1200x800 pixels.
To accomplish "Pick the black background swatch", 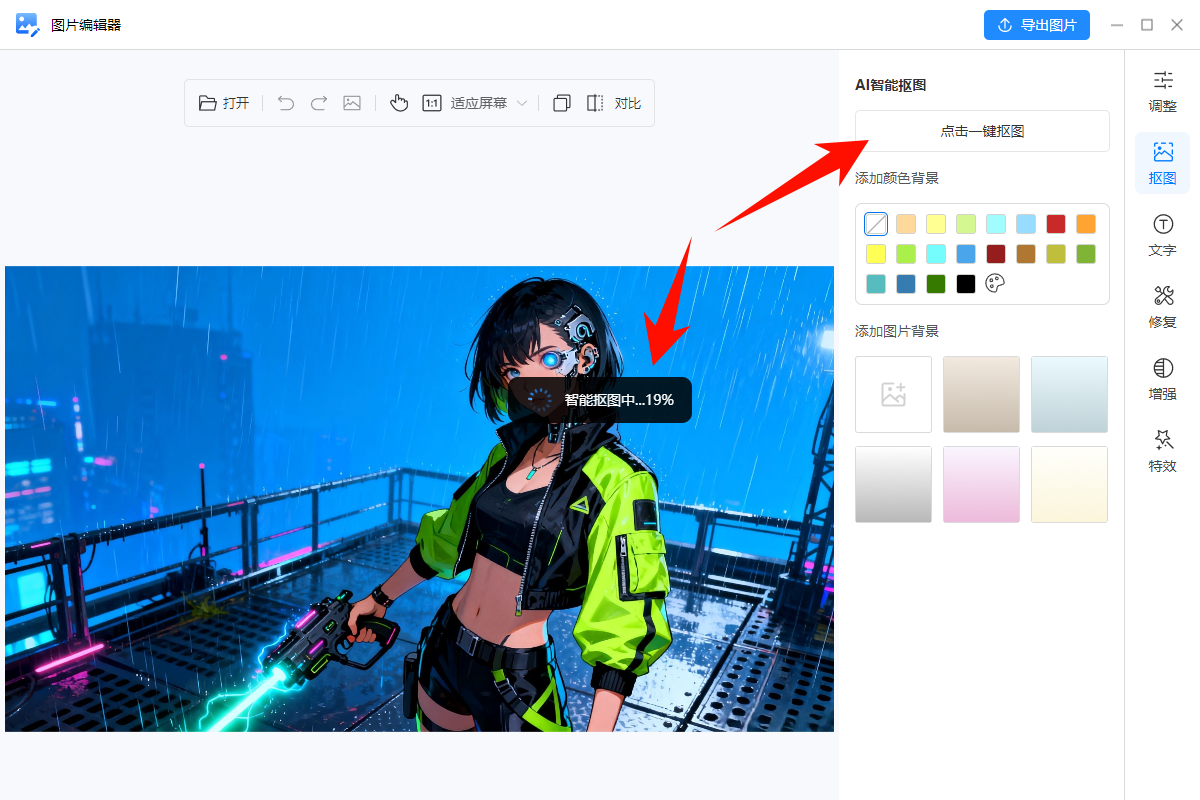I will click(x=966, y=284).
